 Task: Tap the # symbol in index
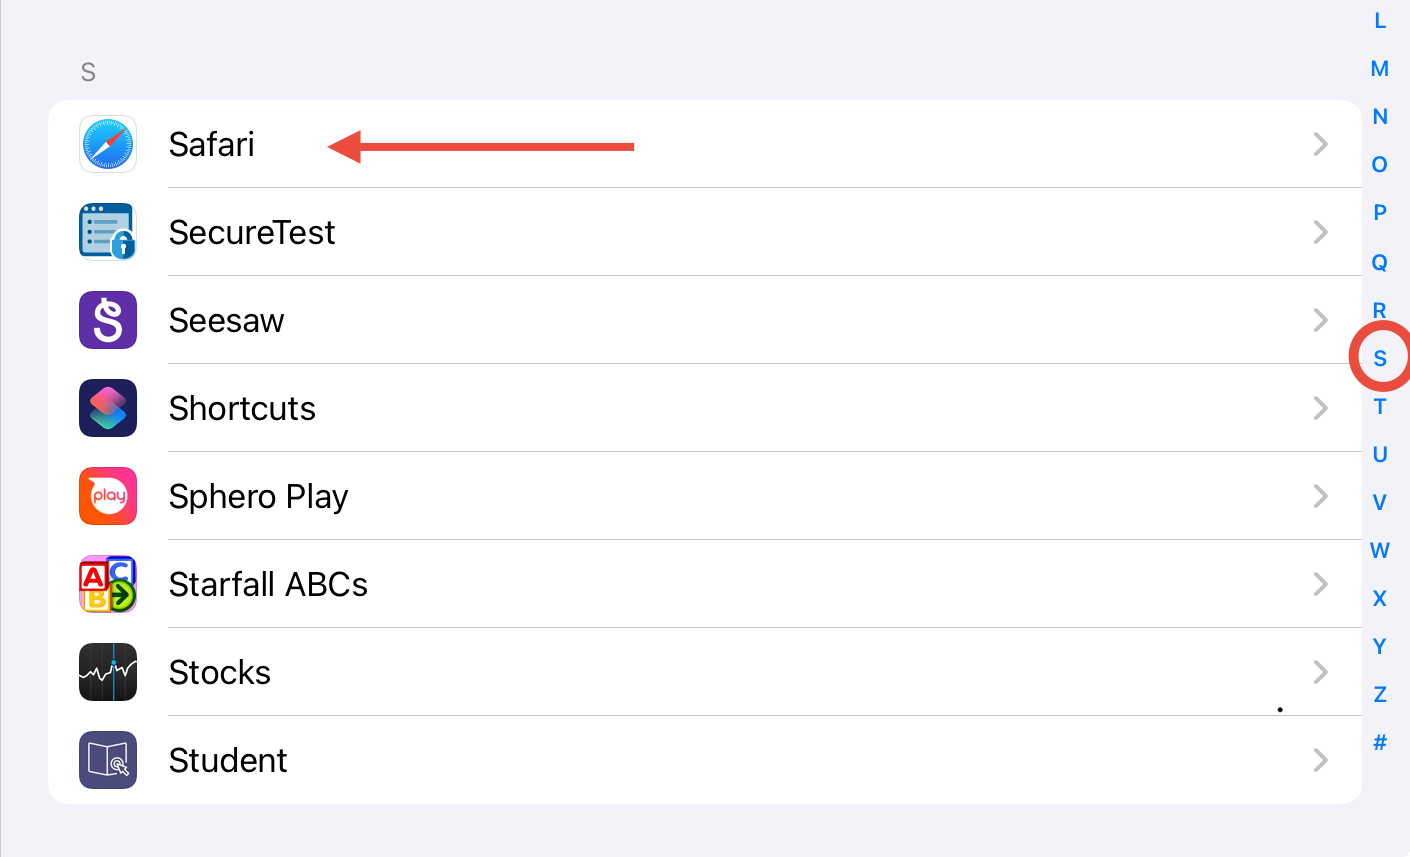pyautogui.click(x=1380, y=742)
